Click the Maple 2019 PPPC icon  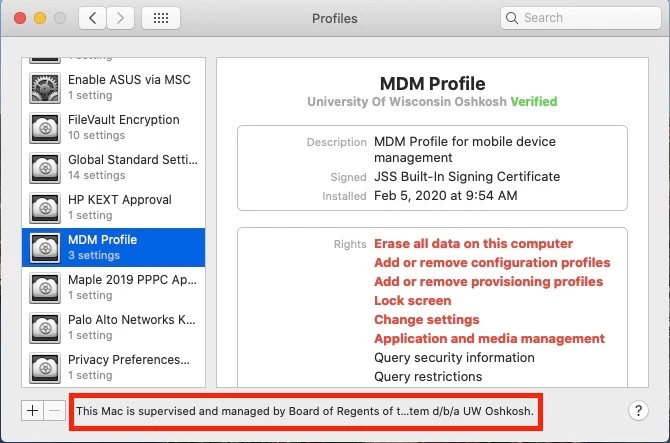pyautogui.click(x=45, y=288)
